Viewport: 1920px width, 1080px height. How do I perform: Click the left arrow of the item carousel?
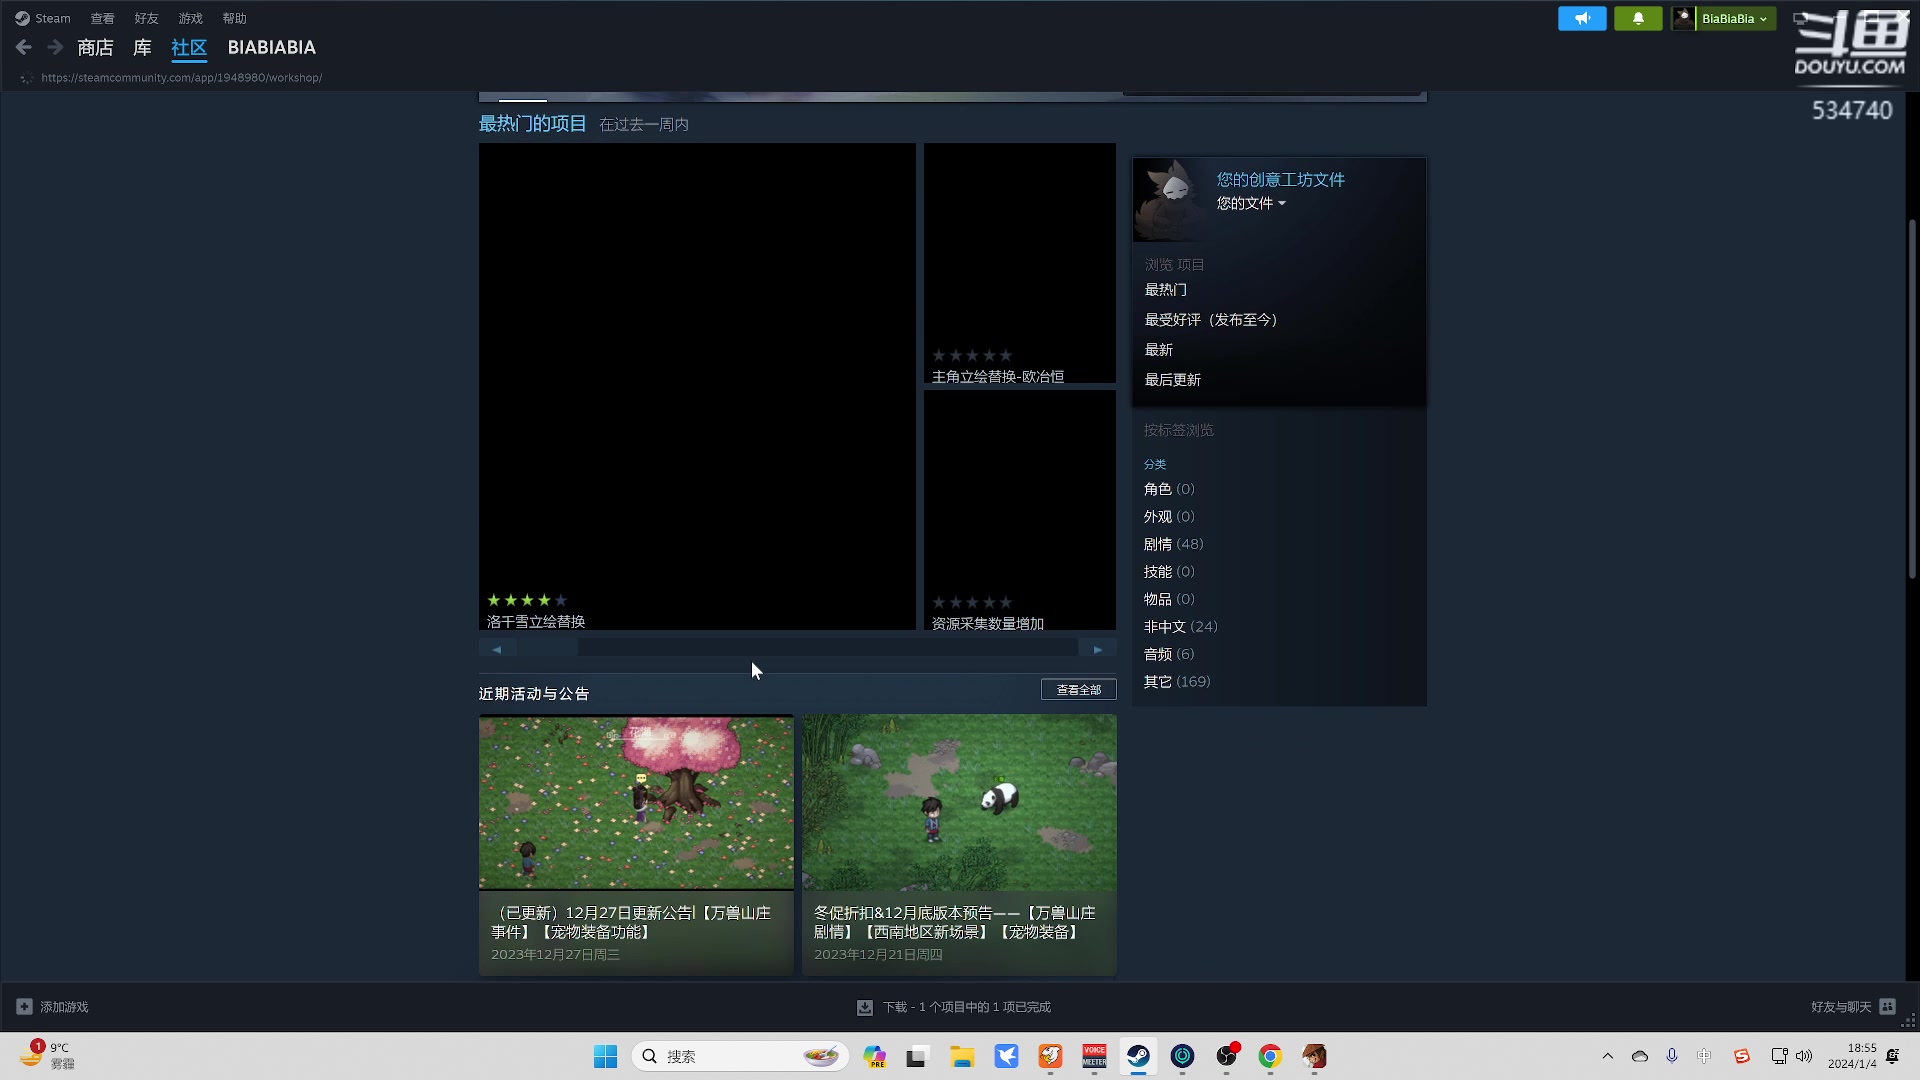point(497,649)
